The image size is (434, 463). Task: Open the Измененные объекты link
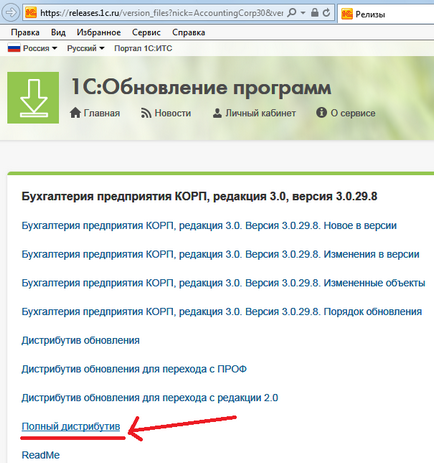pyautogui.click(x=223, y=283)
